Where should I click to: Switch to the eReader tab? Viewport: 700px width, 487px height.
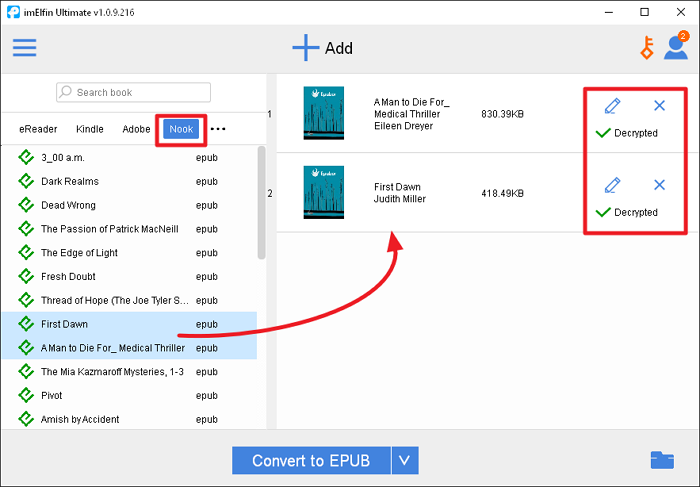(38, 129)
